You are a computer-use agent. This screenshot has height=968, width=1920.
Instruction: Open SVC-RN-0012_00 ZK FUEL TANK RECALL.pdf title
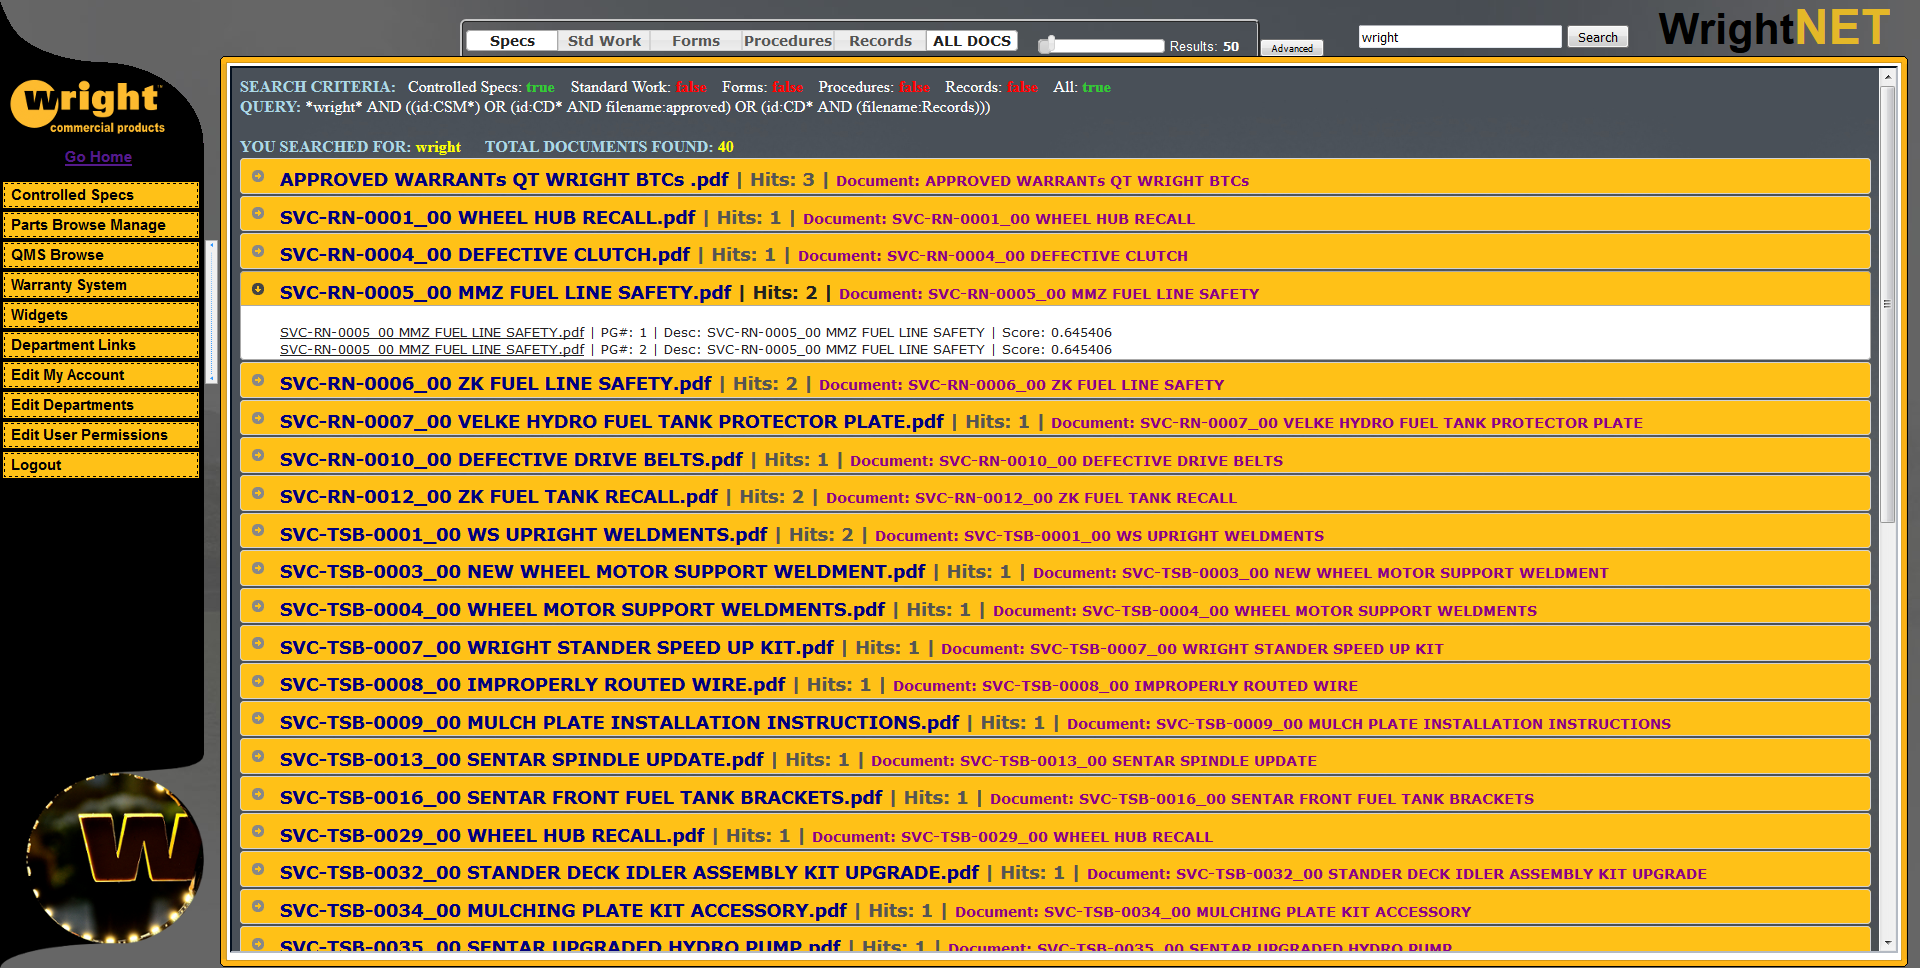(499, 497)
